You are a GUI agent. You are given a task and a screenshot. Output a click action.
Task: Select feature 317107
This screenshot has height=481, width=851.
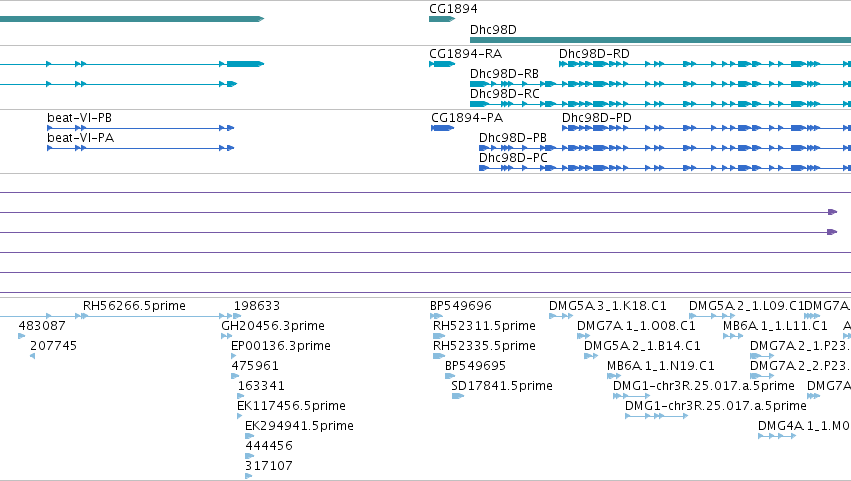pyautogui.click(x=269, y=466)
